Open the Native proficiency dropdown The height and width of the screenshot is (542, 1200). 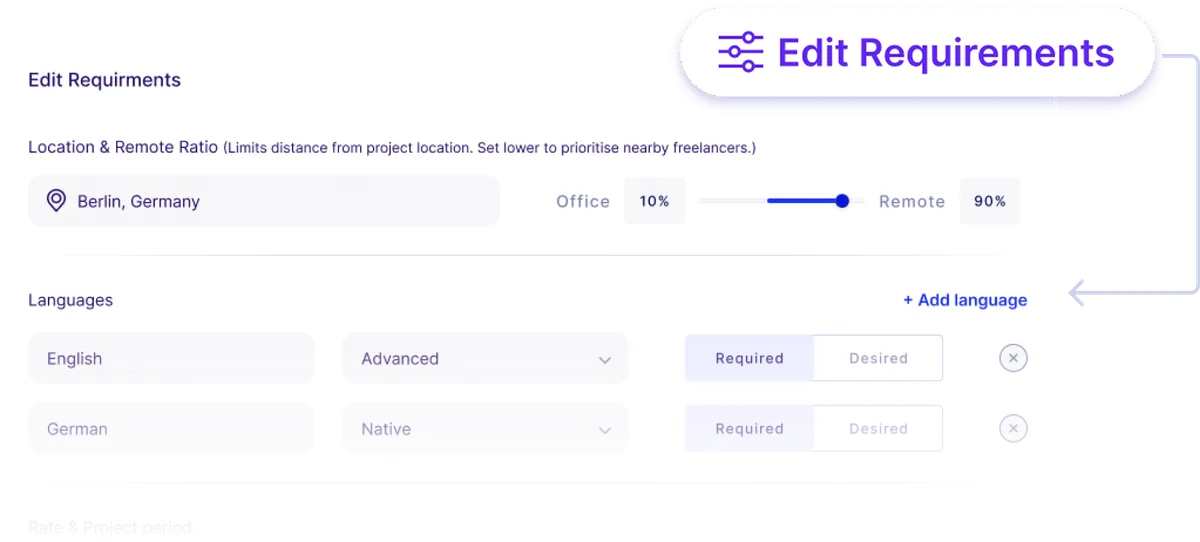click(485, 429)
